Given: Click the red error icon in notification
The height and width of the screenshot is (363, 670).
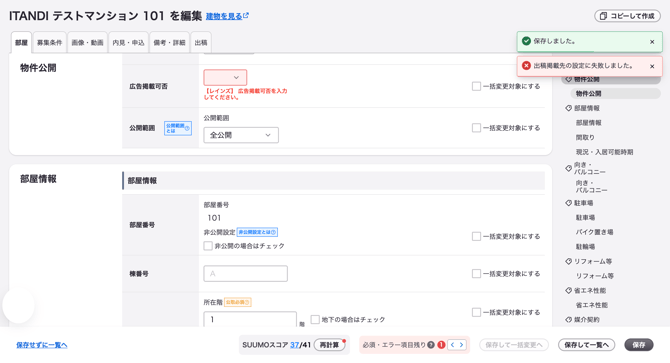Looking at the screenshot, I should [x=526, y=65].
